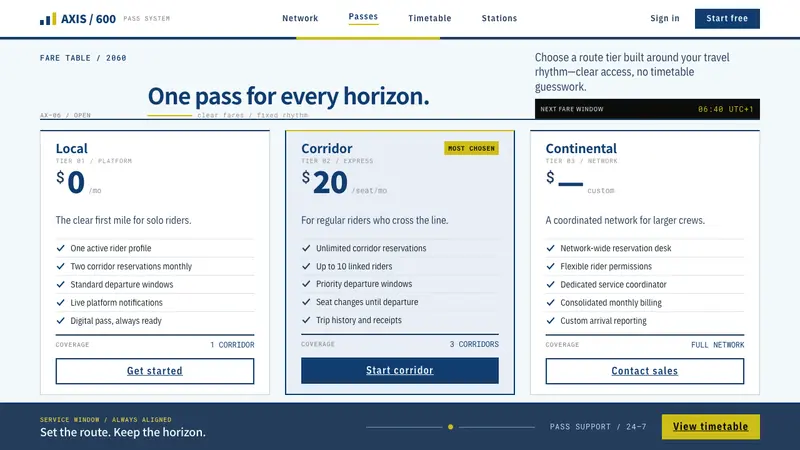
Task: Click checkmark beside Trip history and receipts
Action: click(x=306, y=320)
